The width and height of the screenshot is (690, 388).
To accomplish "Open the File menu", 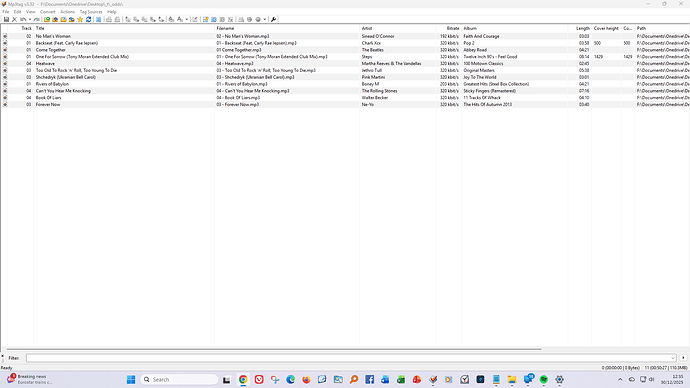I will point(6,12).
